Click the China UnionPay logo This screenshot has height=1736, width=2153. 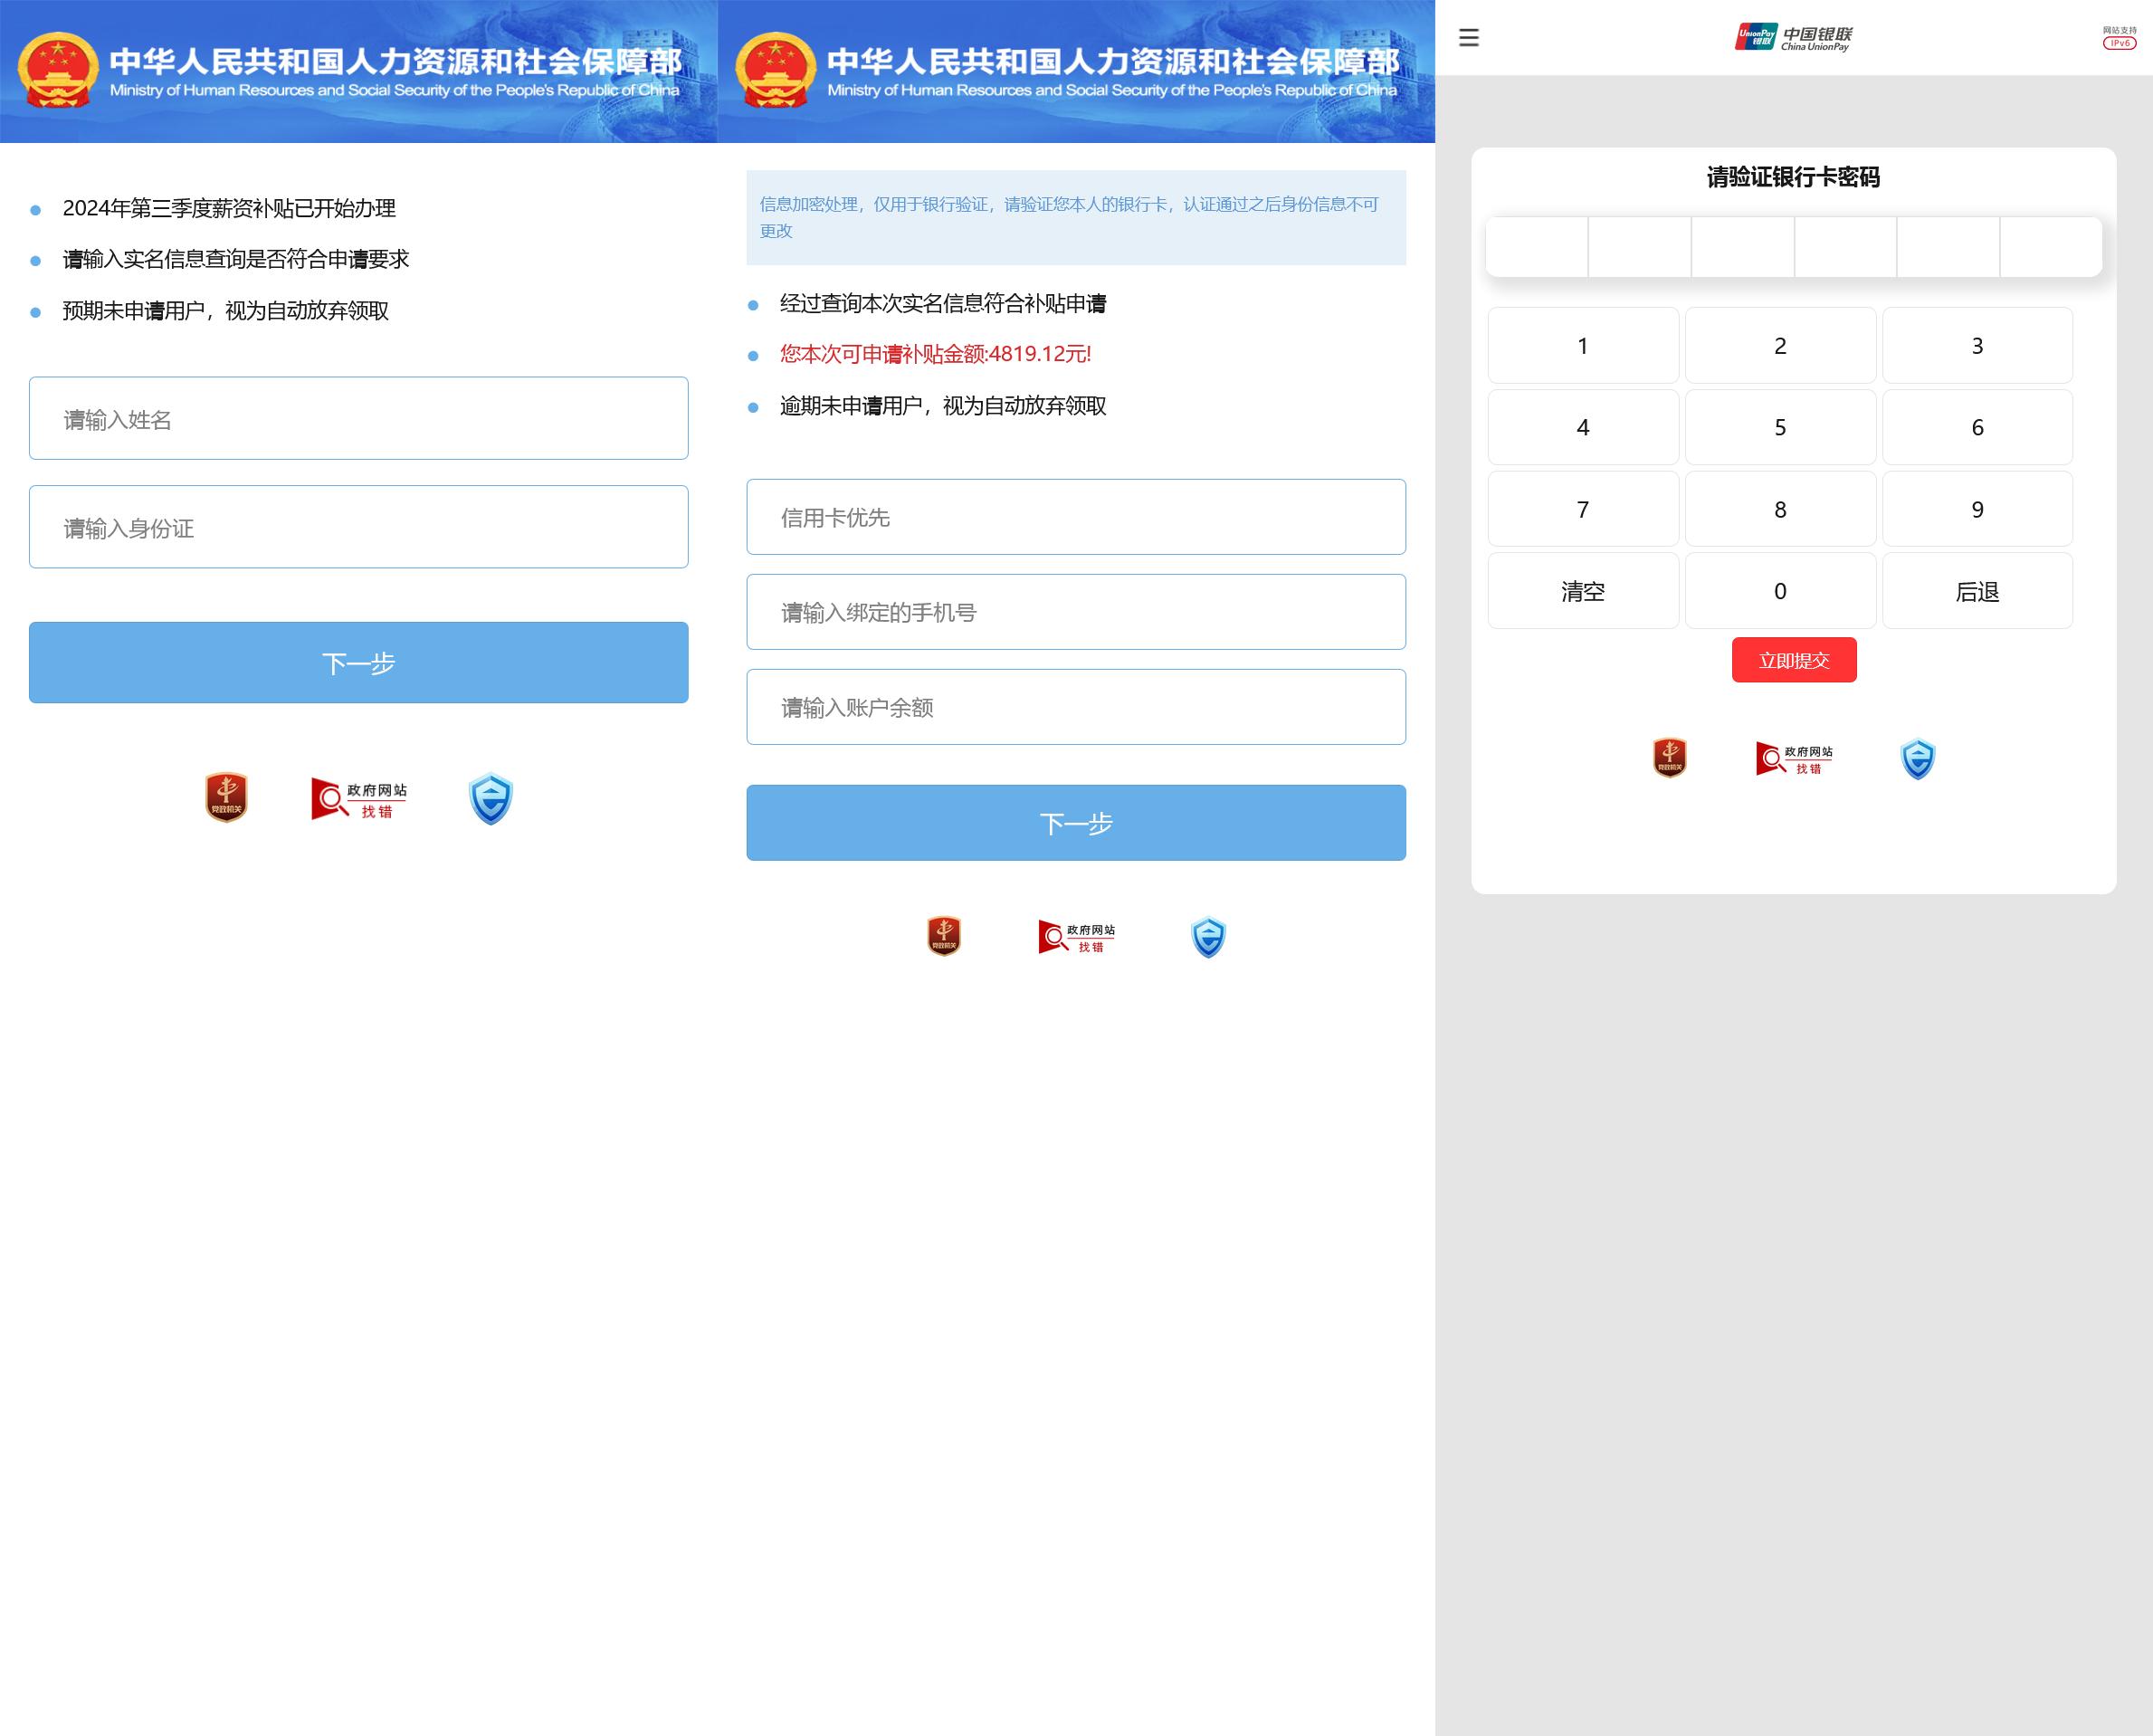[1793, 37]
